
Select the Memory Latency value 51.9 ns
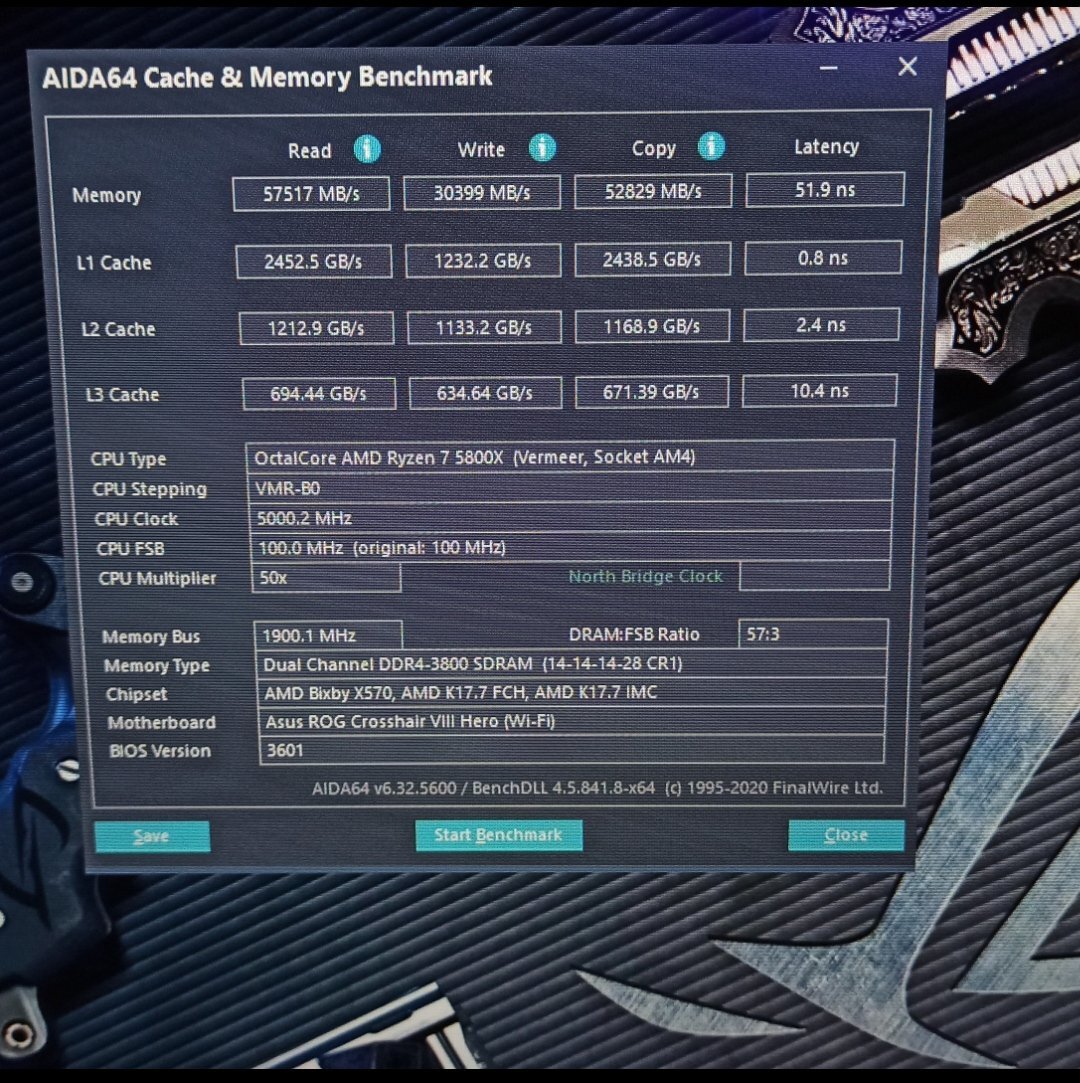825,189
